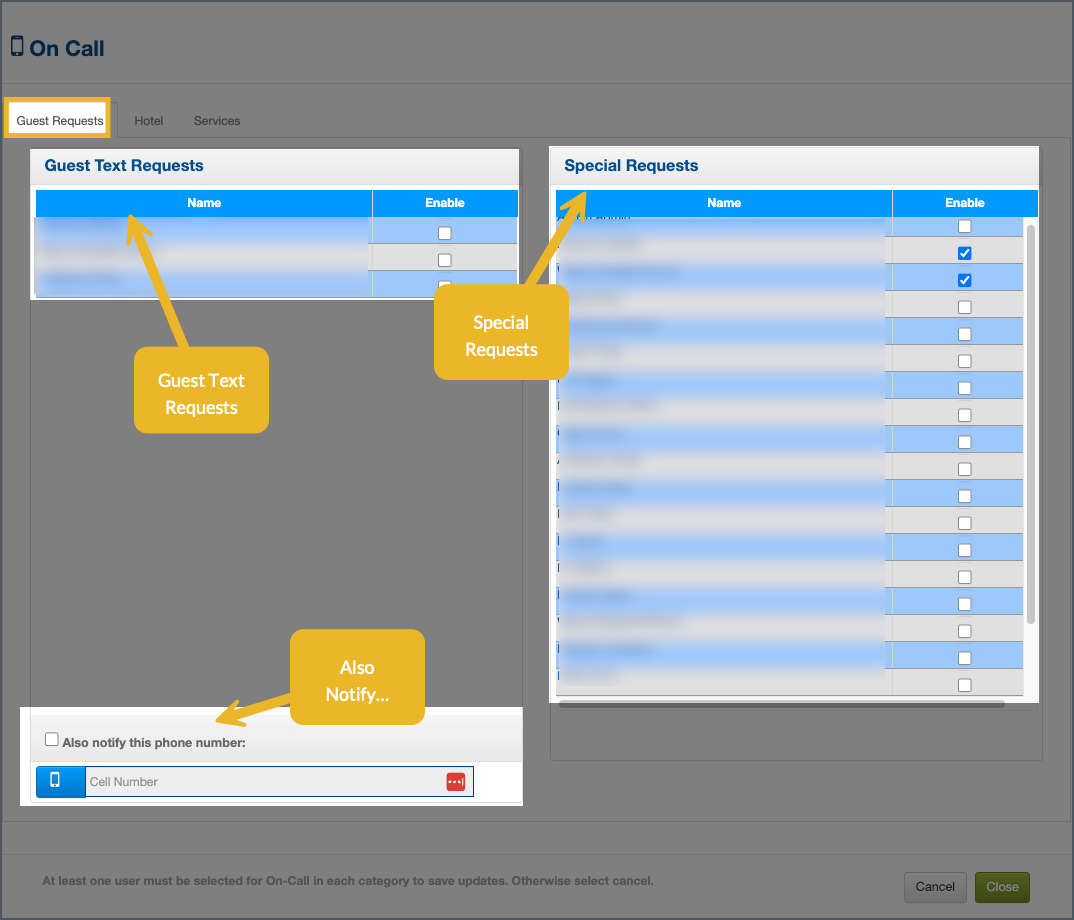Click the green Close button
1074x920 pixels.
click(1001, 886)
